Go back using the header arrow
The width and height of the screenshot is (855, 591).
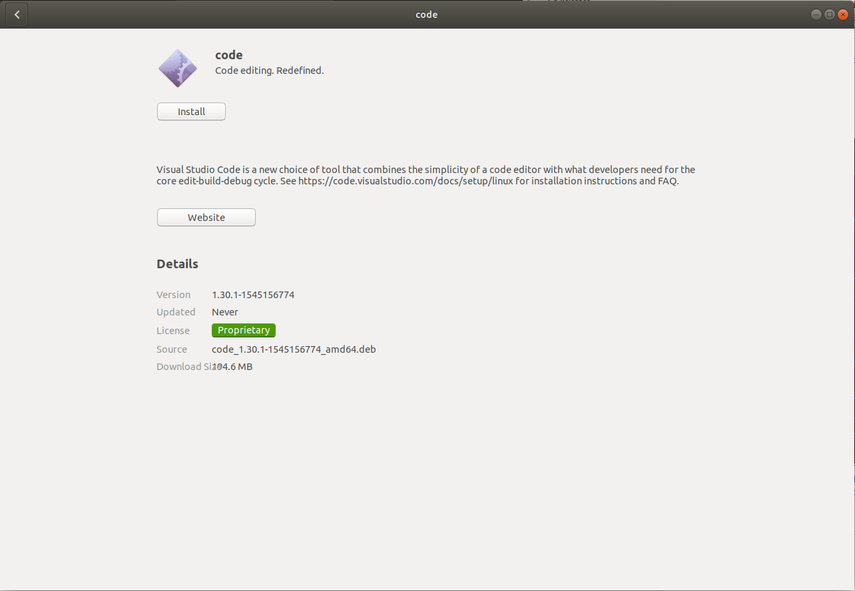pyautogui.click(x=17, y=15)
